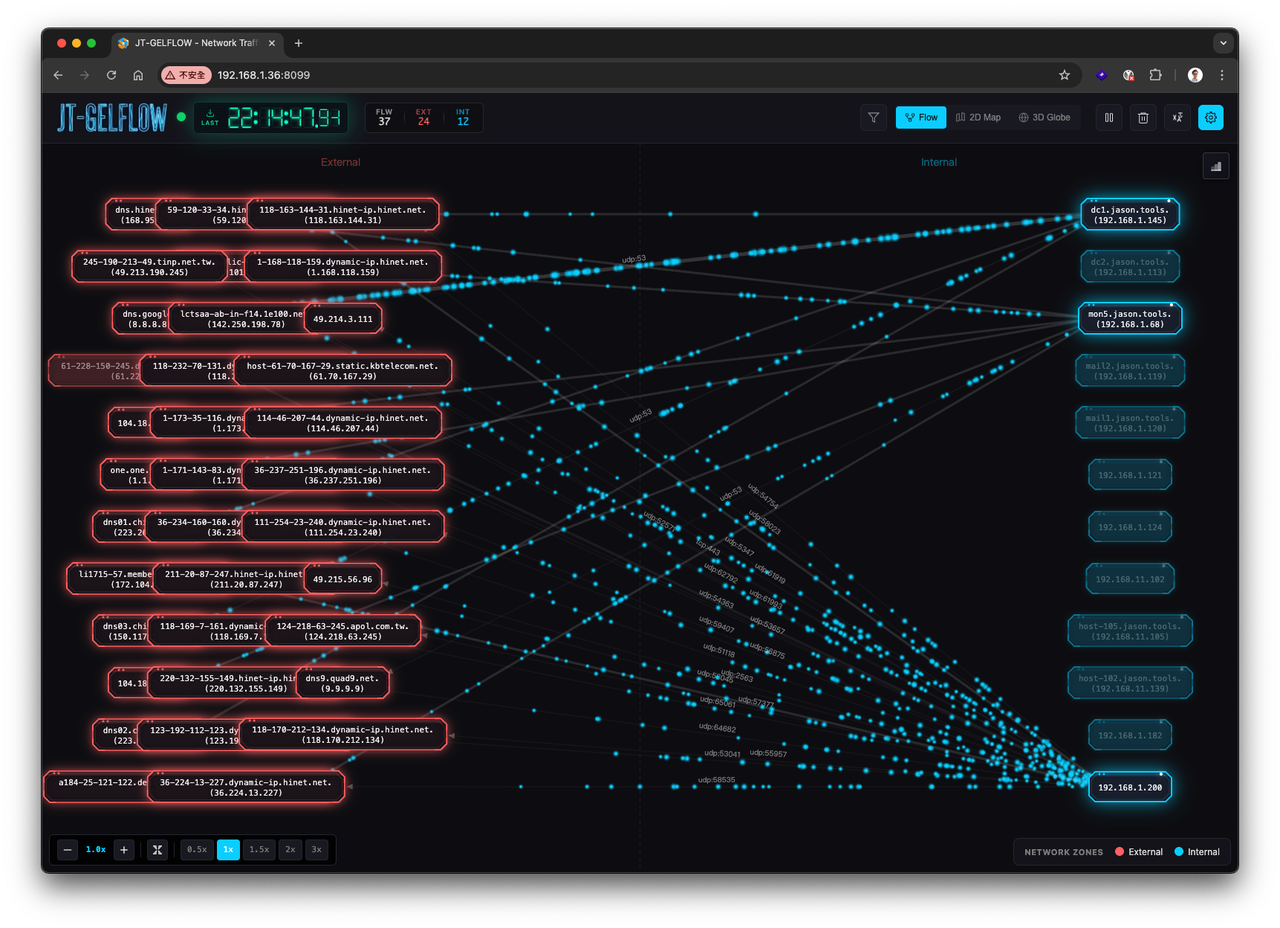
Task: Zoom in with the plus button
Action: [124, 849]
